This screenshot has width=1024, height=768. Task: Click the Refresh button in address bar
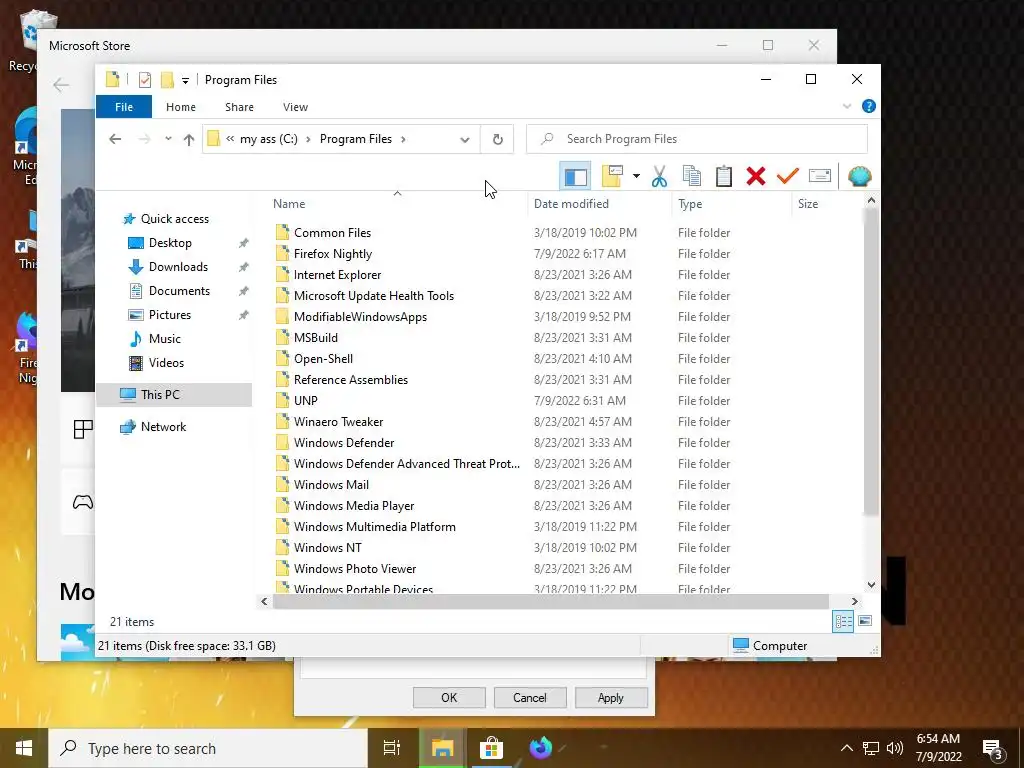pyautogui.click(x=498, y=139)
